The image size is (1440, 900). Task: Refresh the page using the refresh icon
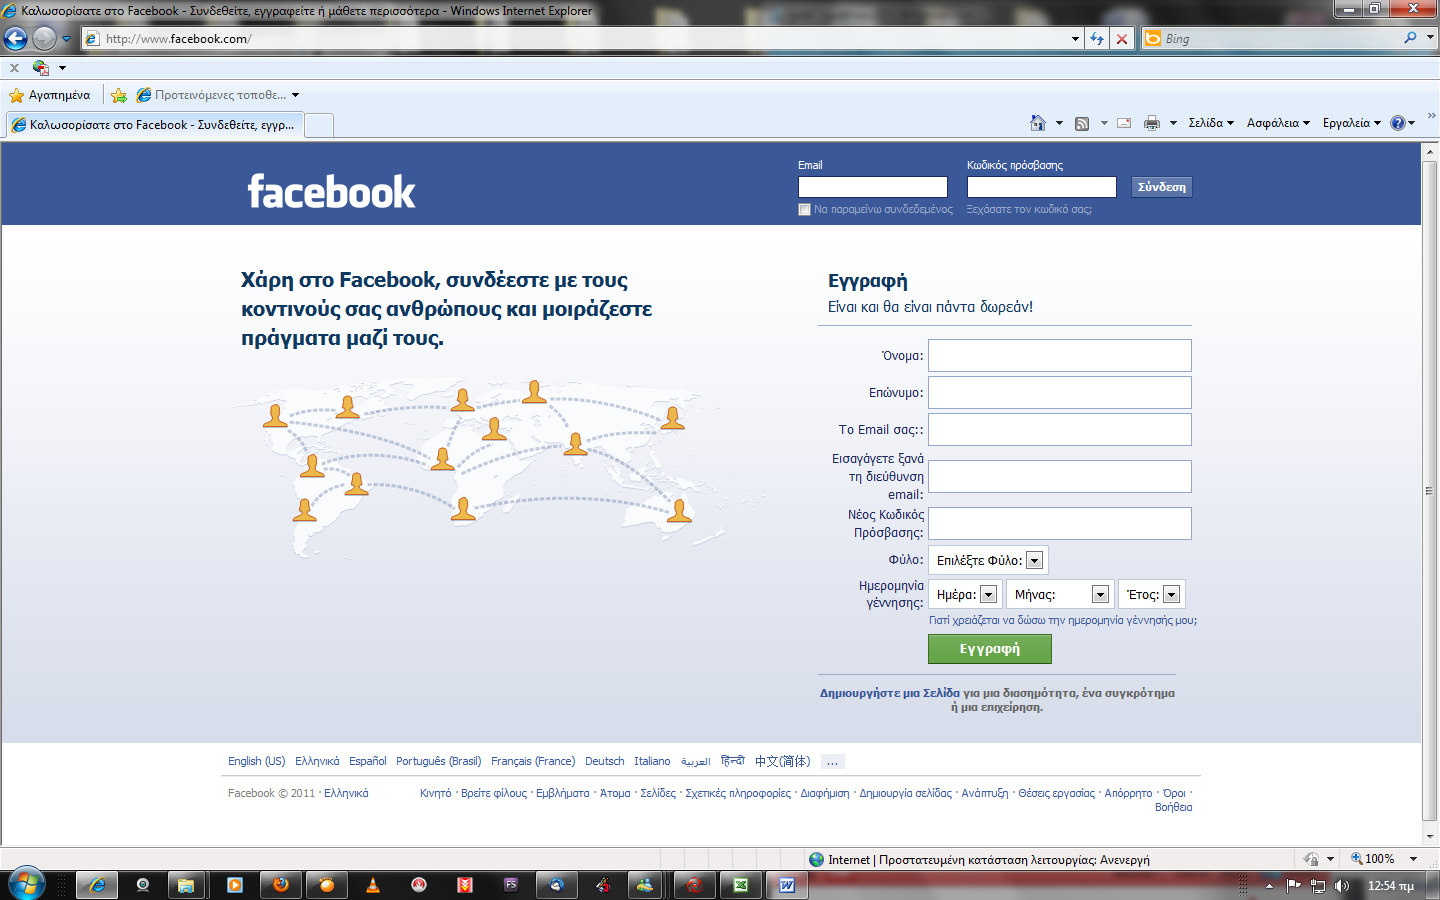(1097, 39)
